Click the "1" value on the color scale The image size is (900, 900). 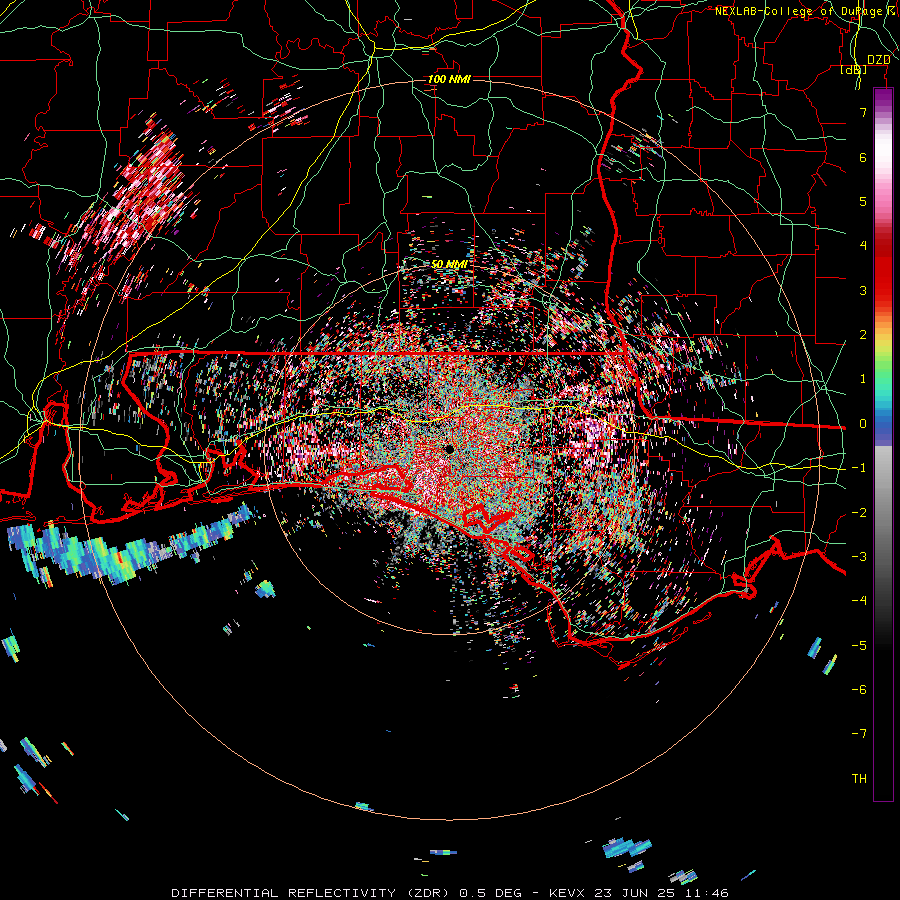[863, 379]
